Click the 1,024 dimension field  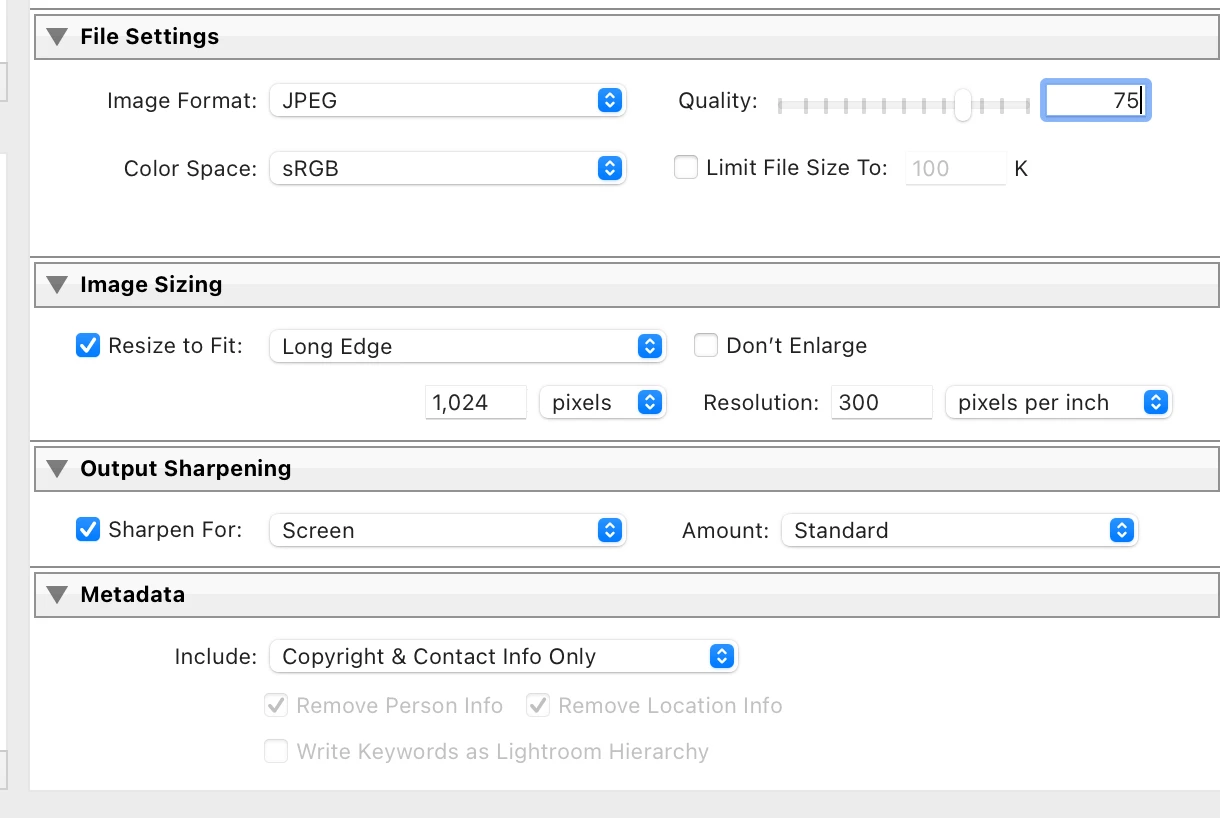pyautogui.click(x=475, y=403)
